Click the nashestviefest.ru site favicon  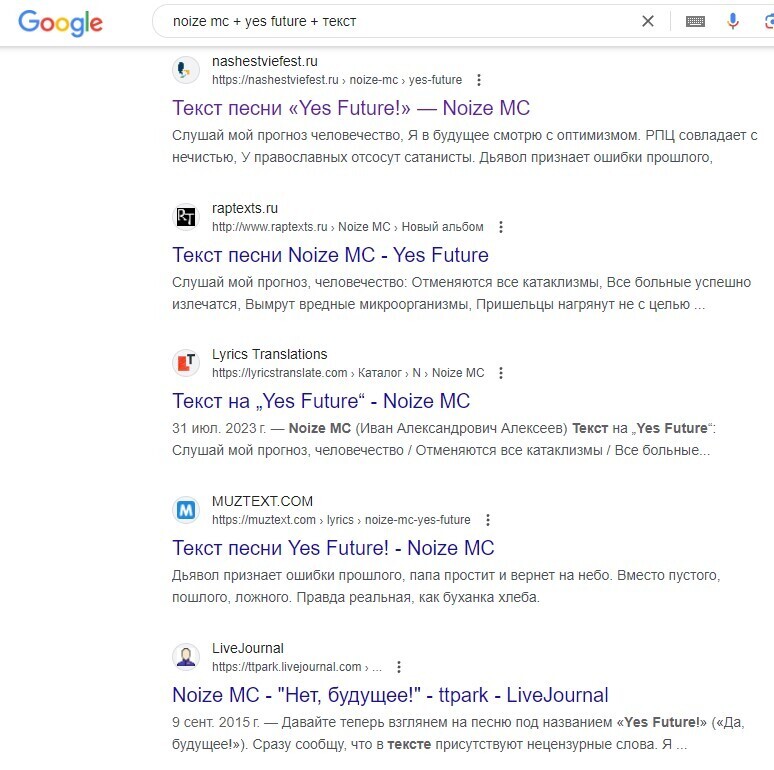(x=185, y=70)
